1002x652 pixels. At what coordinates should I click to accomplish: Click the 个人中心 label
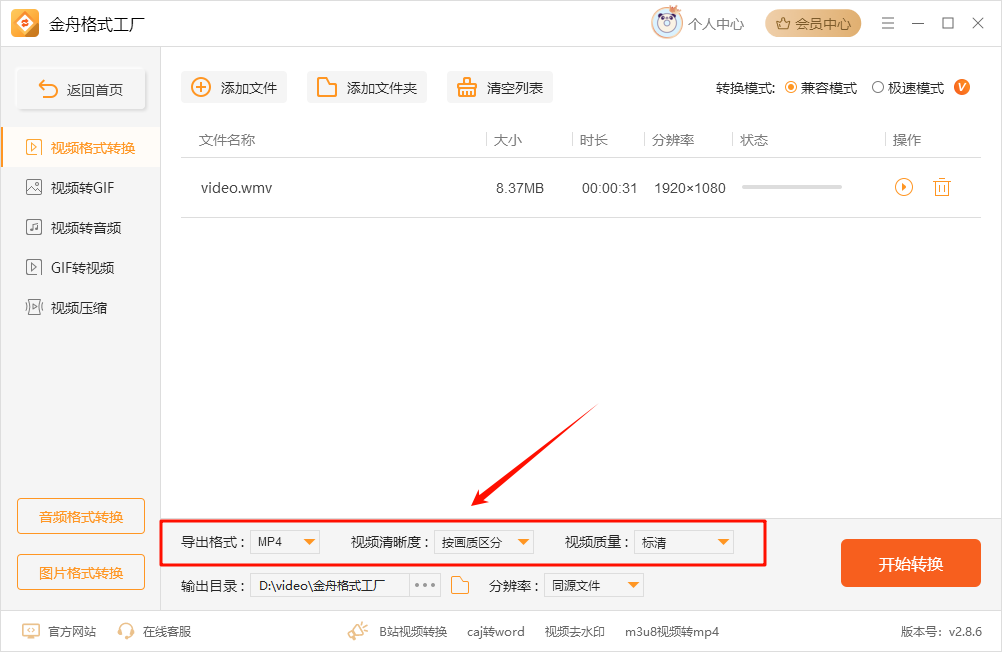[x=716, y=24]
